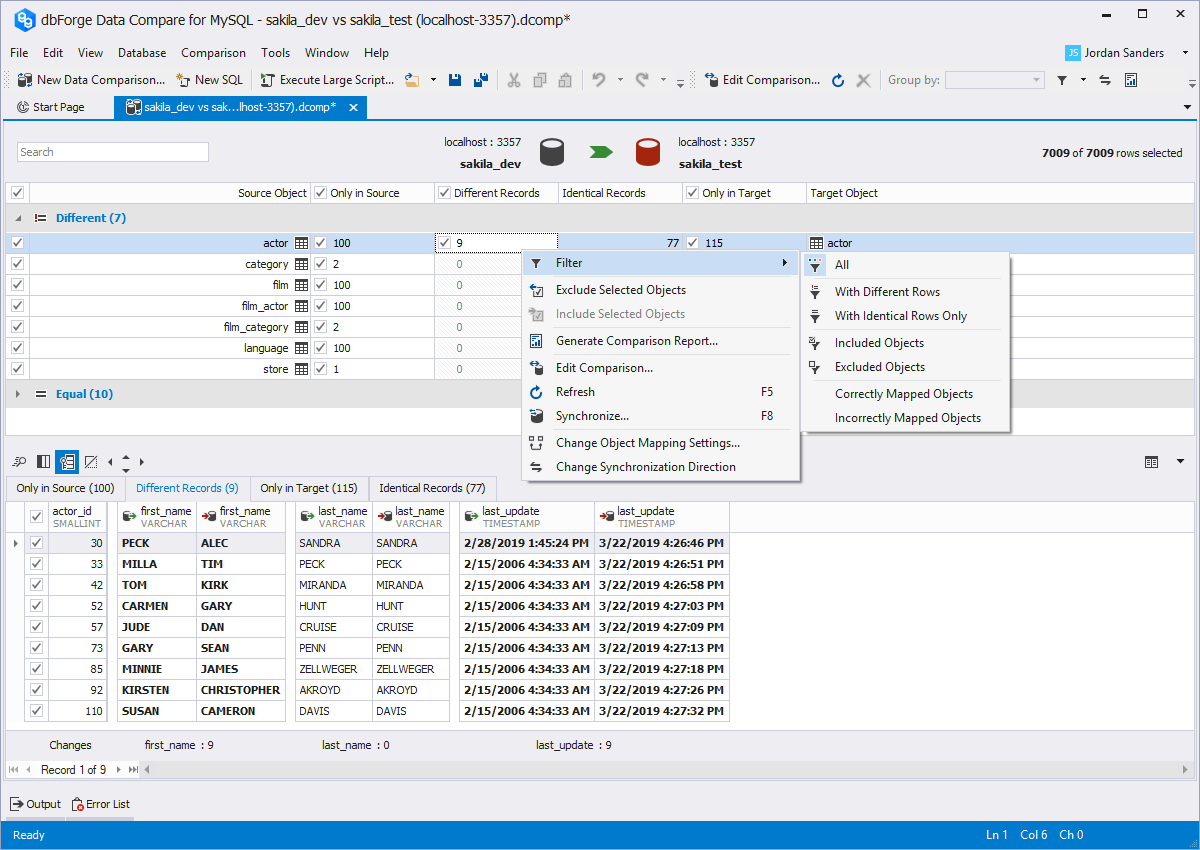Click the toolbar filter funnel icon
The height and width of the screenshot is (850, 1200).
1062,80
